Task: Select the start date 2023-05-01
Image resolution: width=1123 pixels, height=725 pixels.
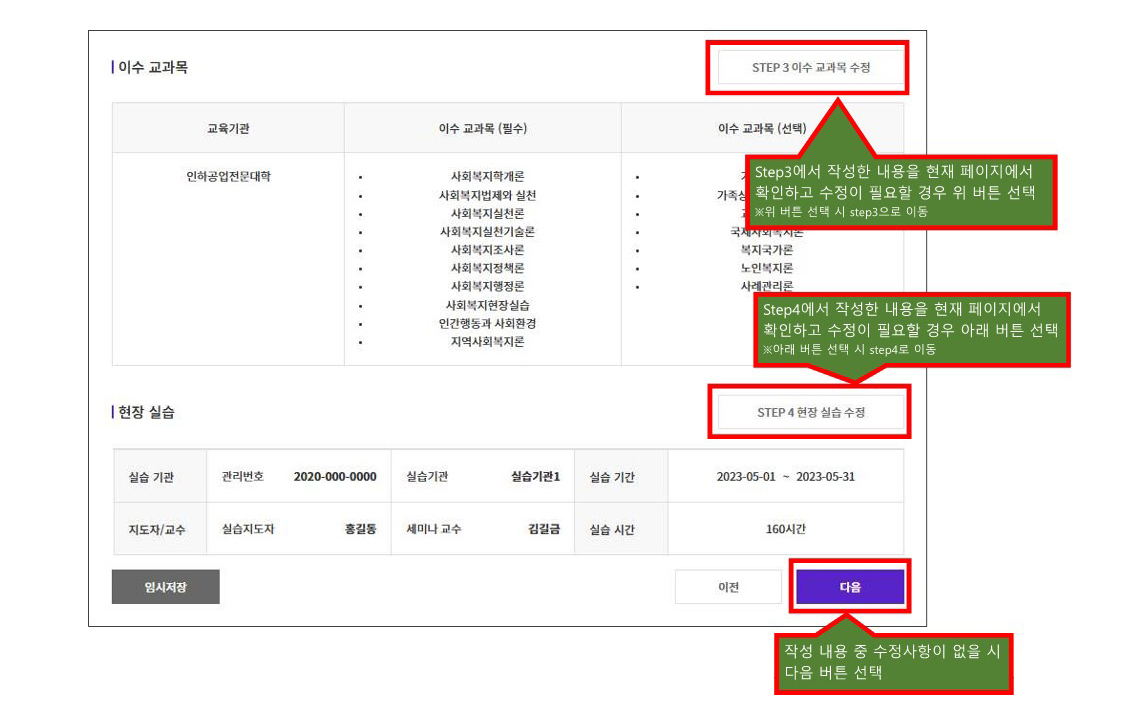Action: pyautogui.click(x=746, y=476)
